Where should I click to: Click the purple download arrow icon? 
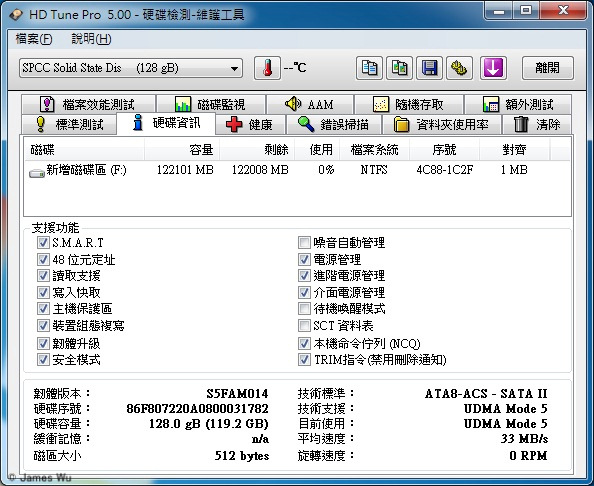493,68
